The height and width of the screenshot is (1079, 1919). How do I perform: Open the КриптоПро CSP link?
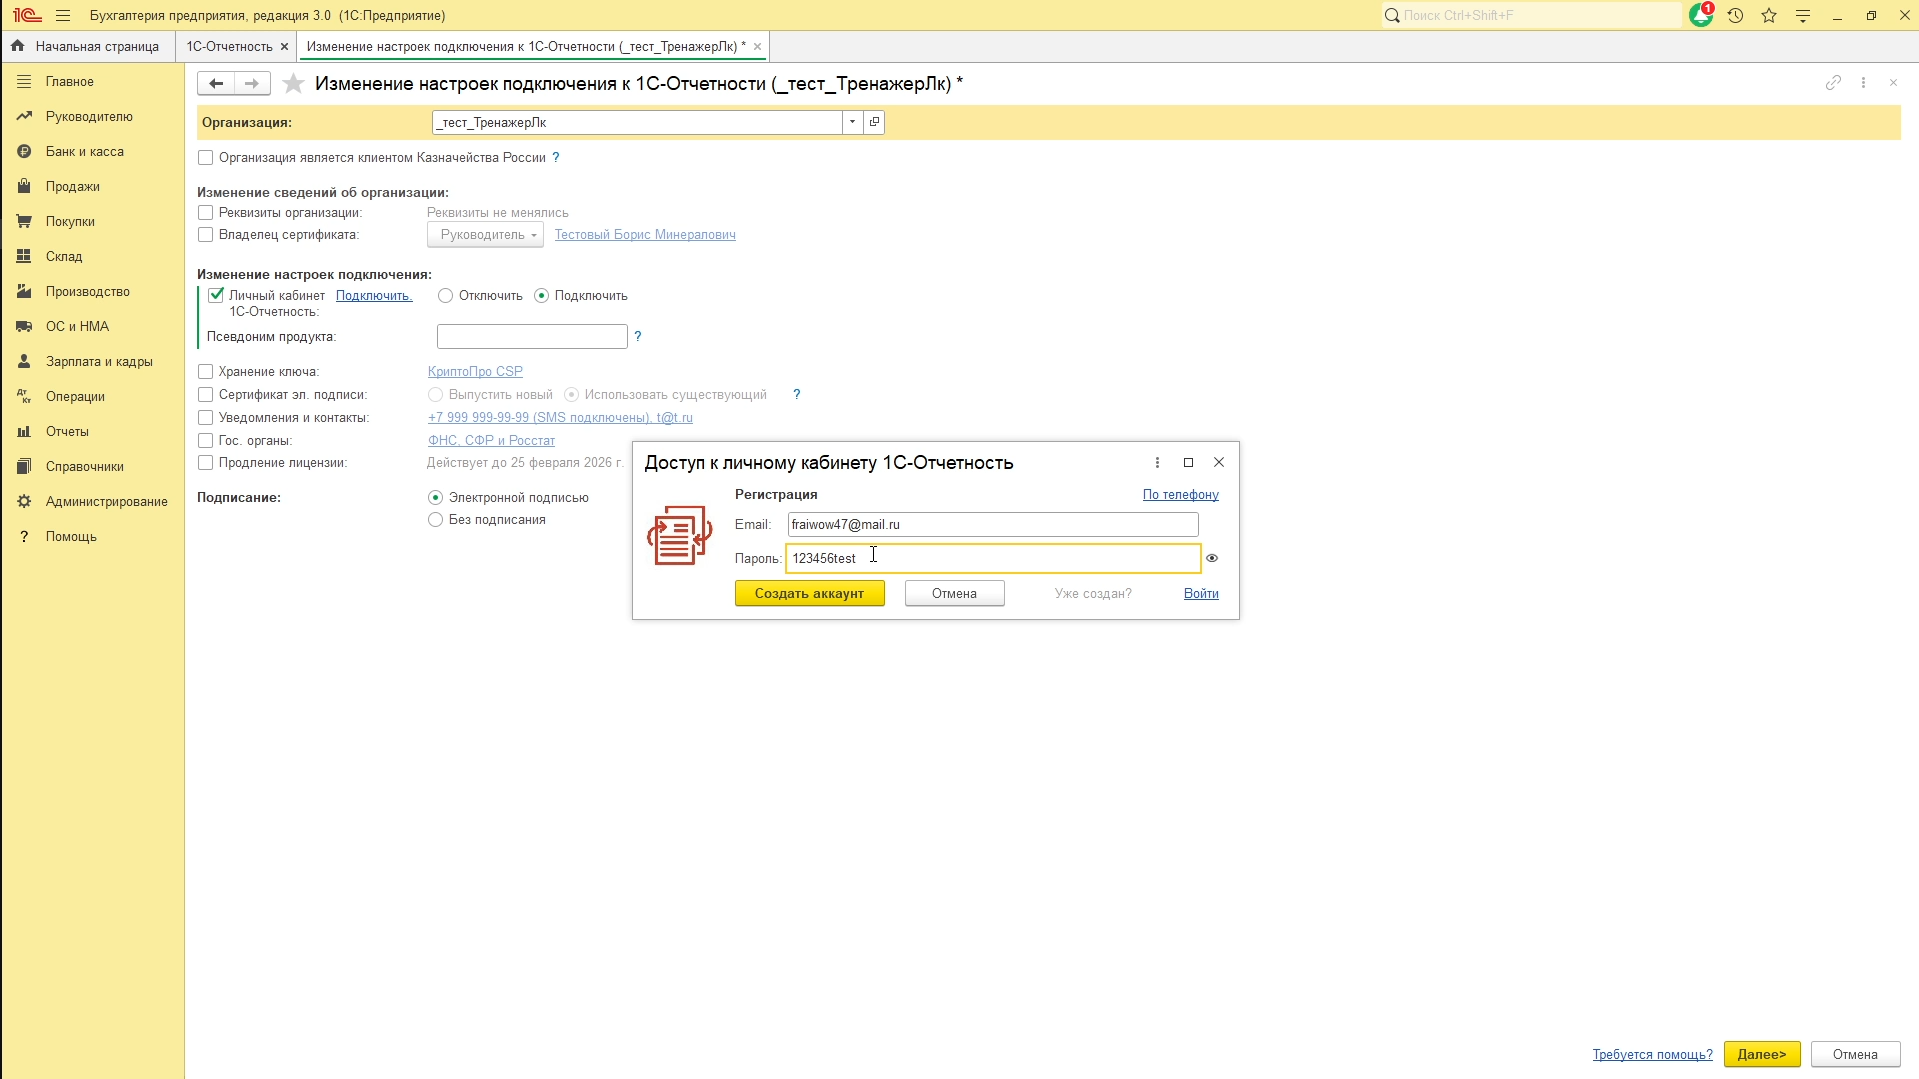coord(475,371)
